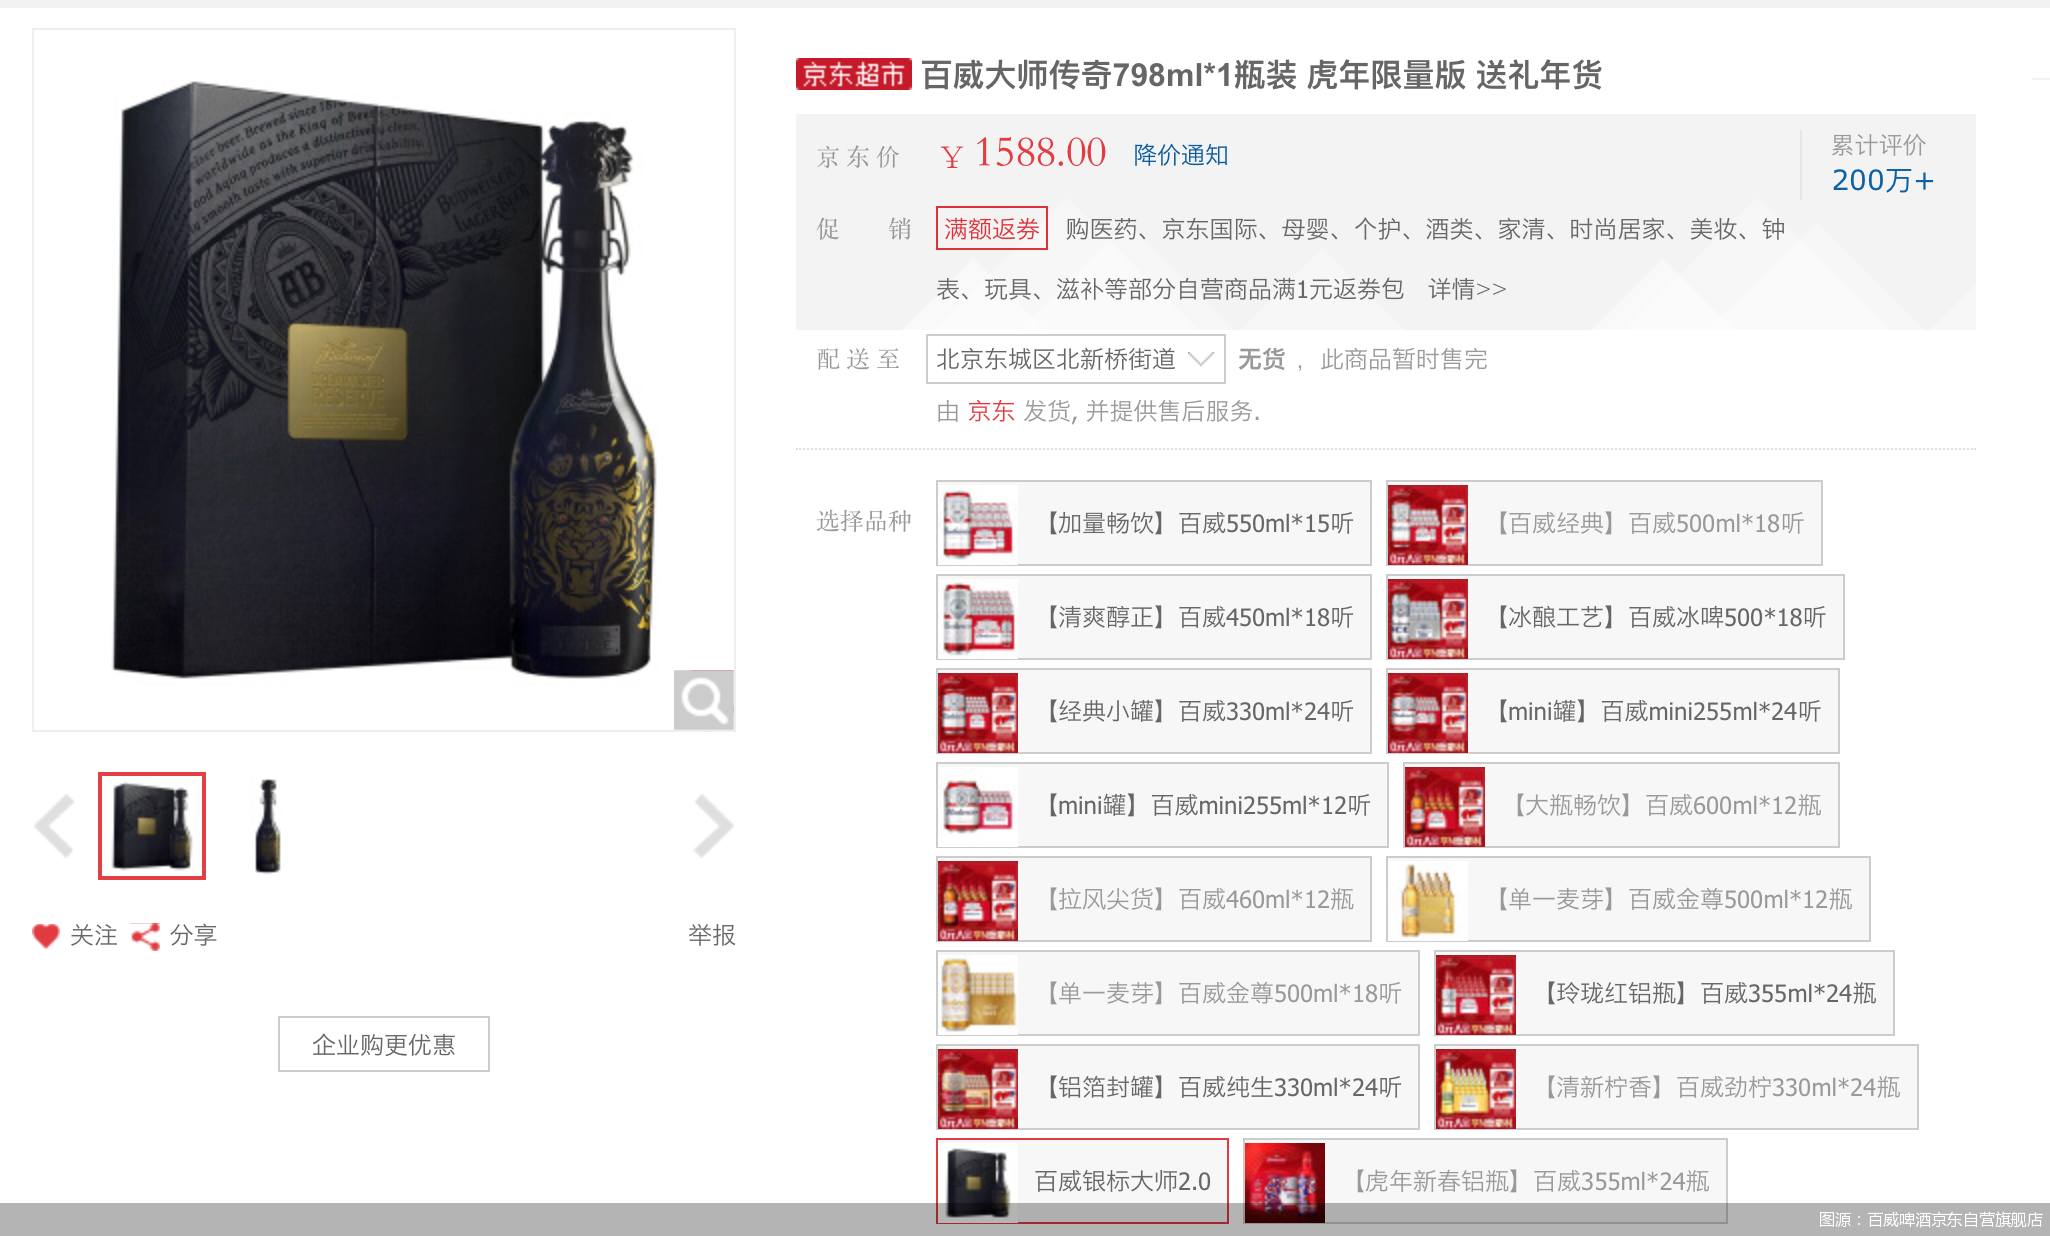Click the magnifier zoom icon on product image
The image size is (2050, 1236).
(703, 700)
